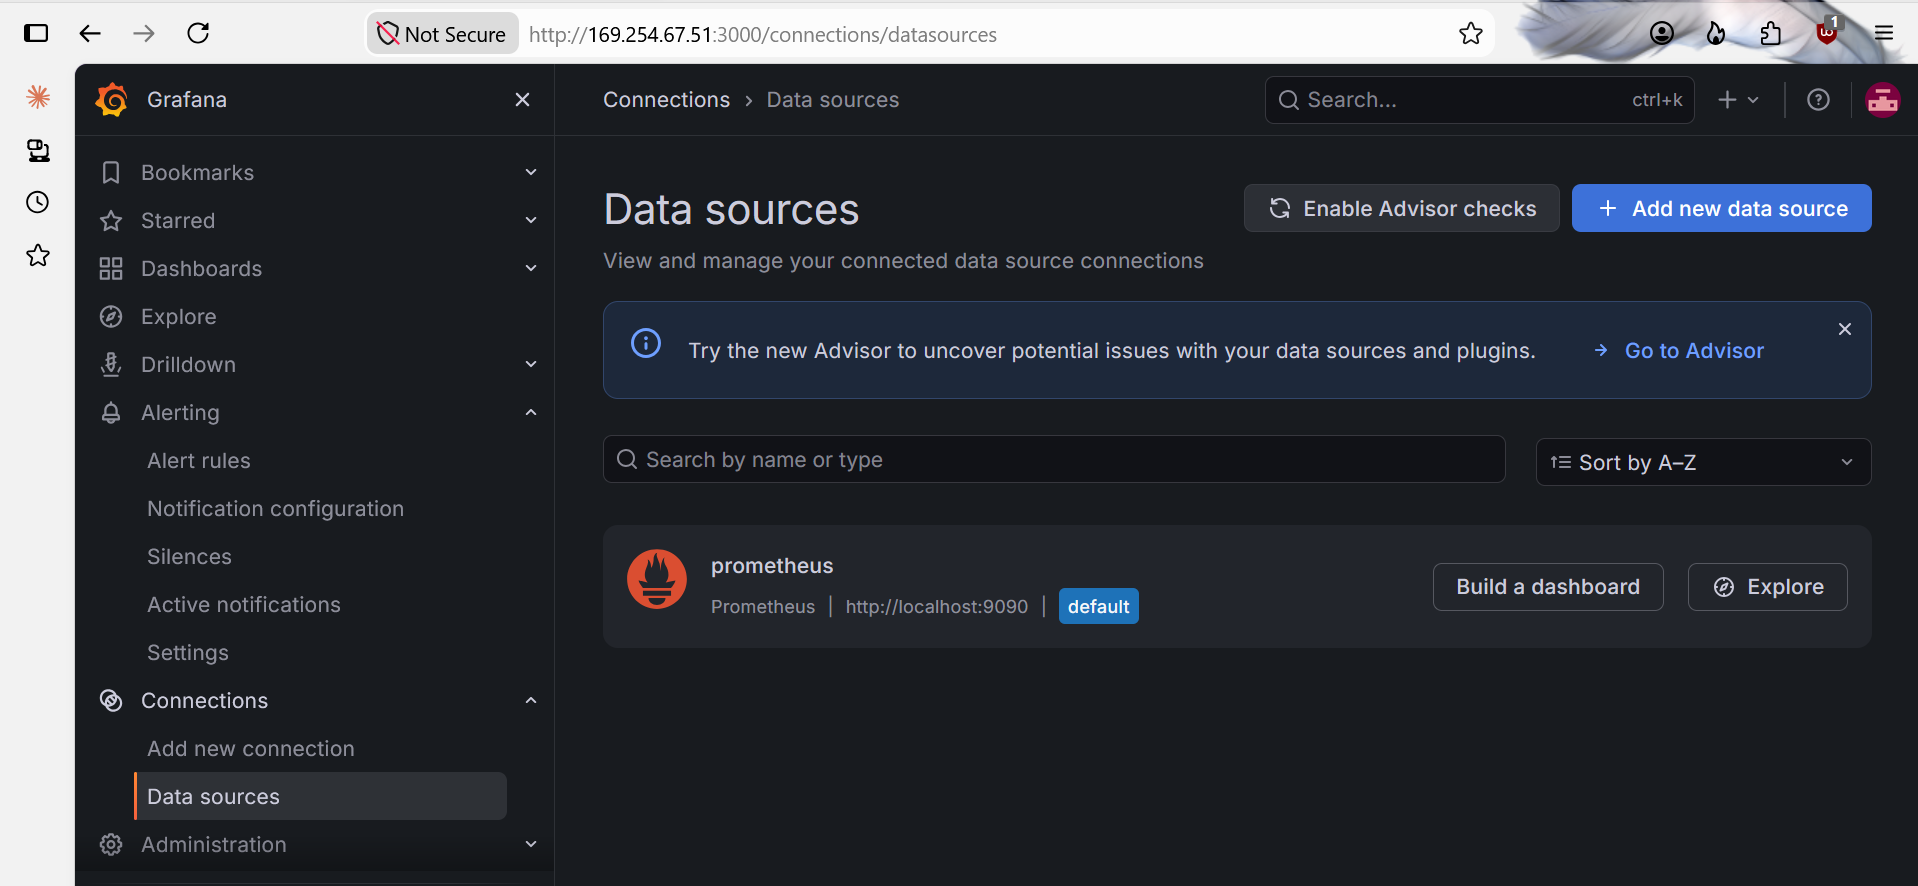1918x886 pixels.
Task: Open the history clock icon in sidebar
Action: [x=38, y=202]
